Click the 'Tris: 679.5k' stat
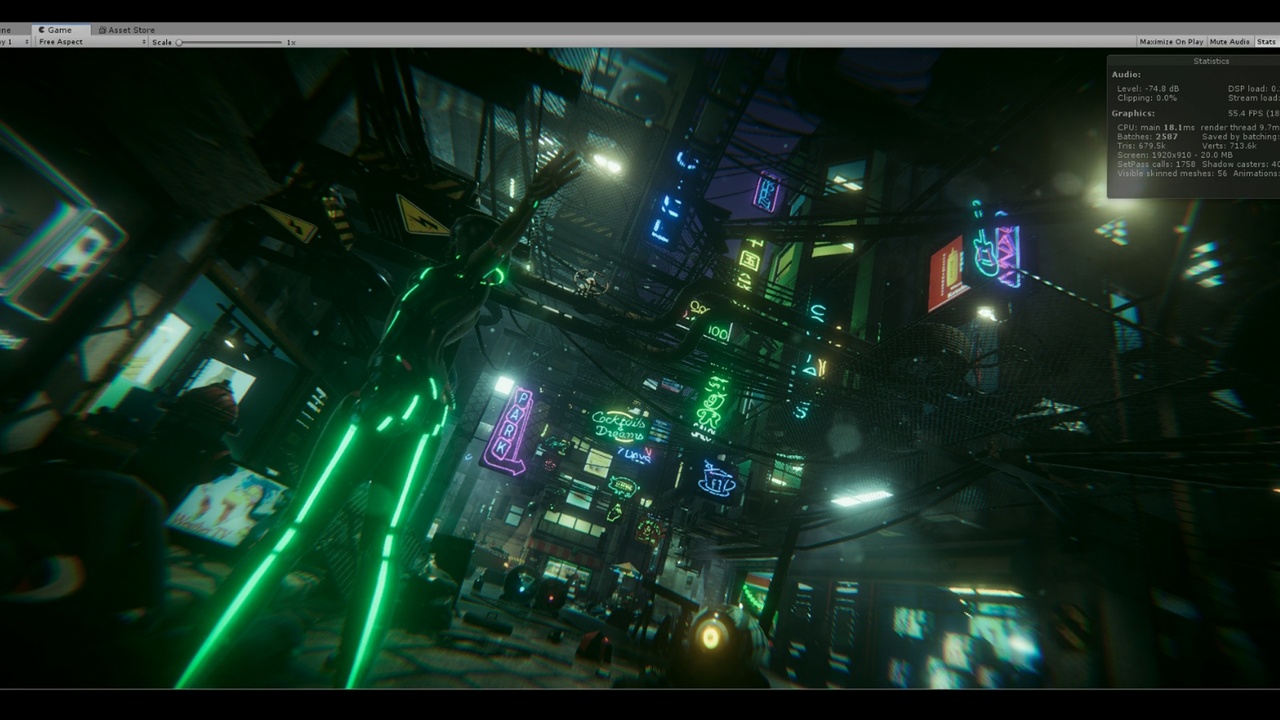The image size is (1280, 720). tap(1143, 146)
